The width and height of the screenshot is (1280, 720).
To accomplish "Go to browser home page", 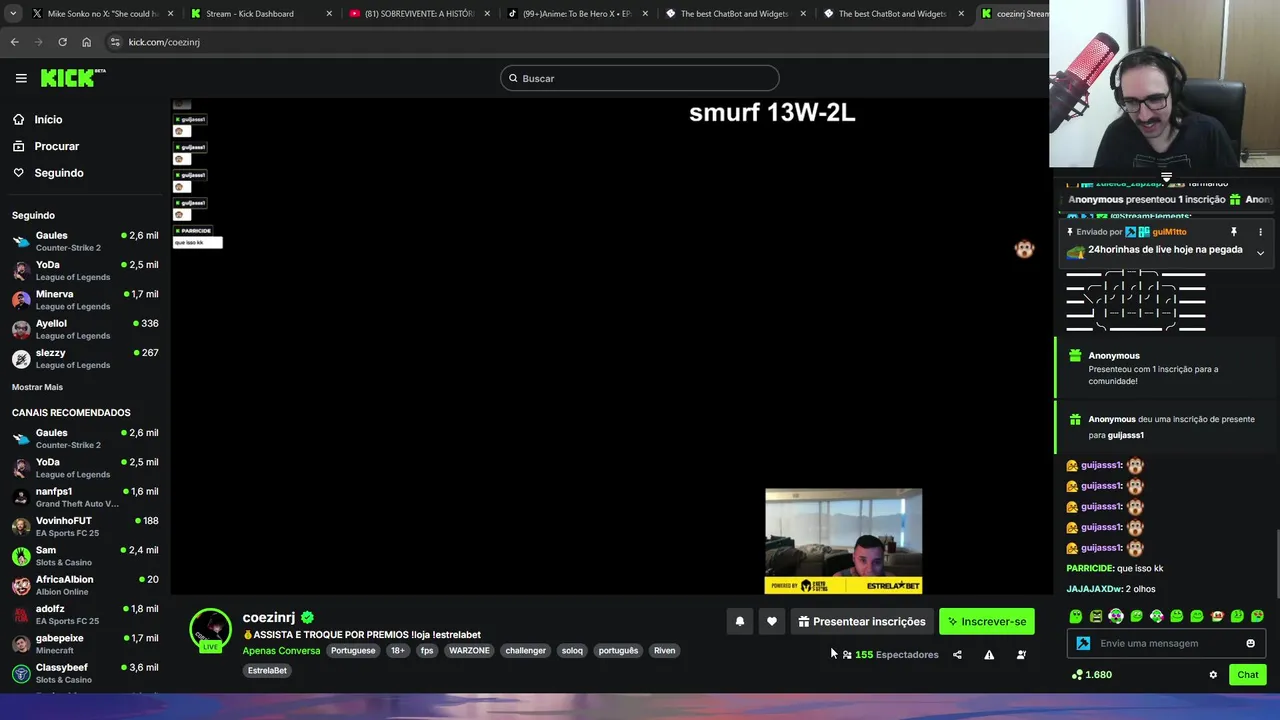I will pyautogui.click(x=86, y=42).
